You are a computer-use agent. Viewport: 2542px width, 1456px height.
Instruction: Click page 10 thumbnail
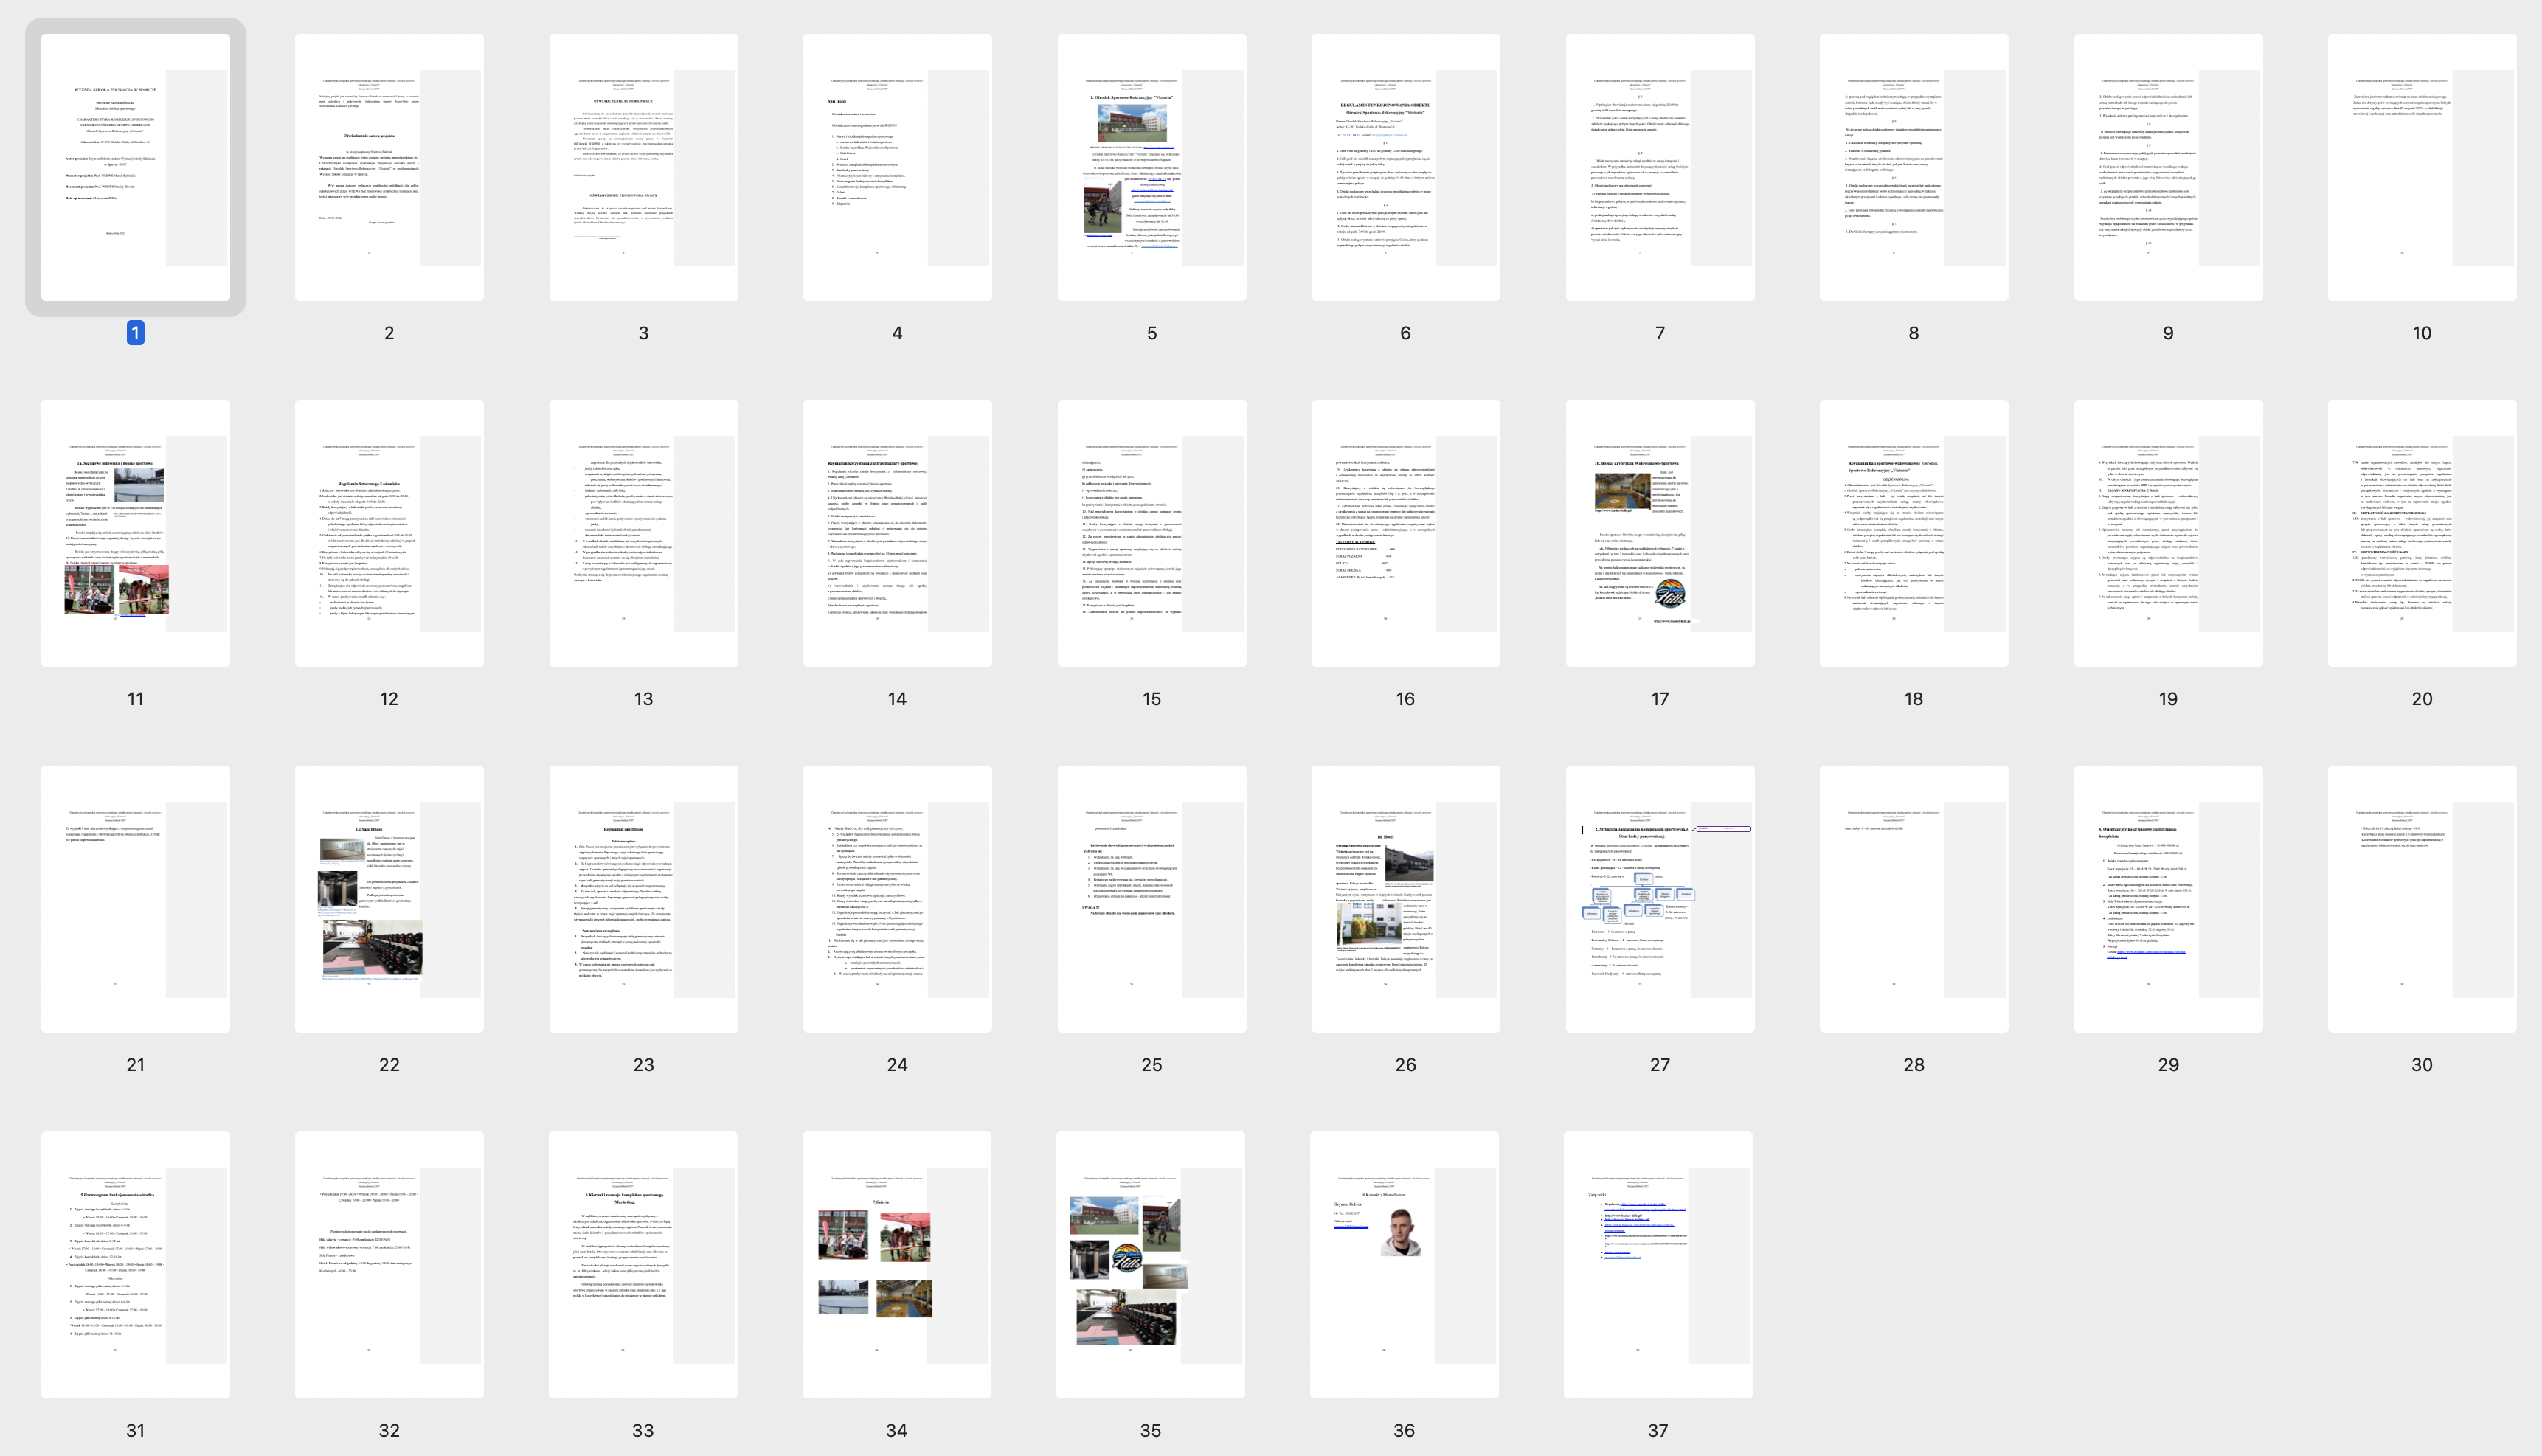point(2421,167)
